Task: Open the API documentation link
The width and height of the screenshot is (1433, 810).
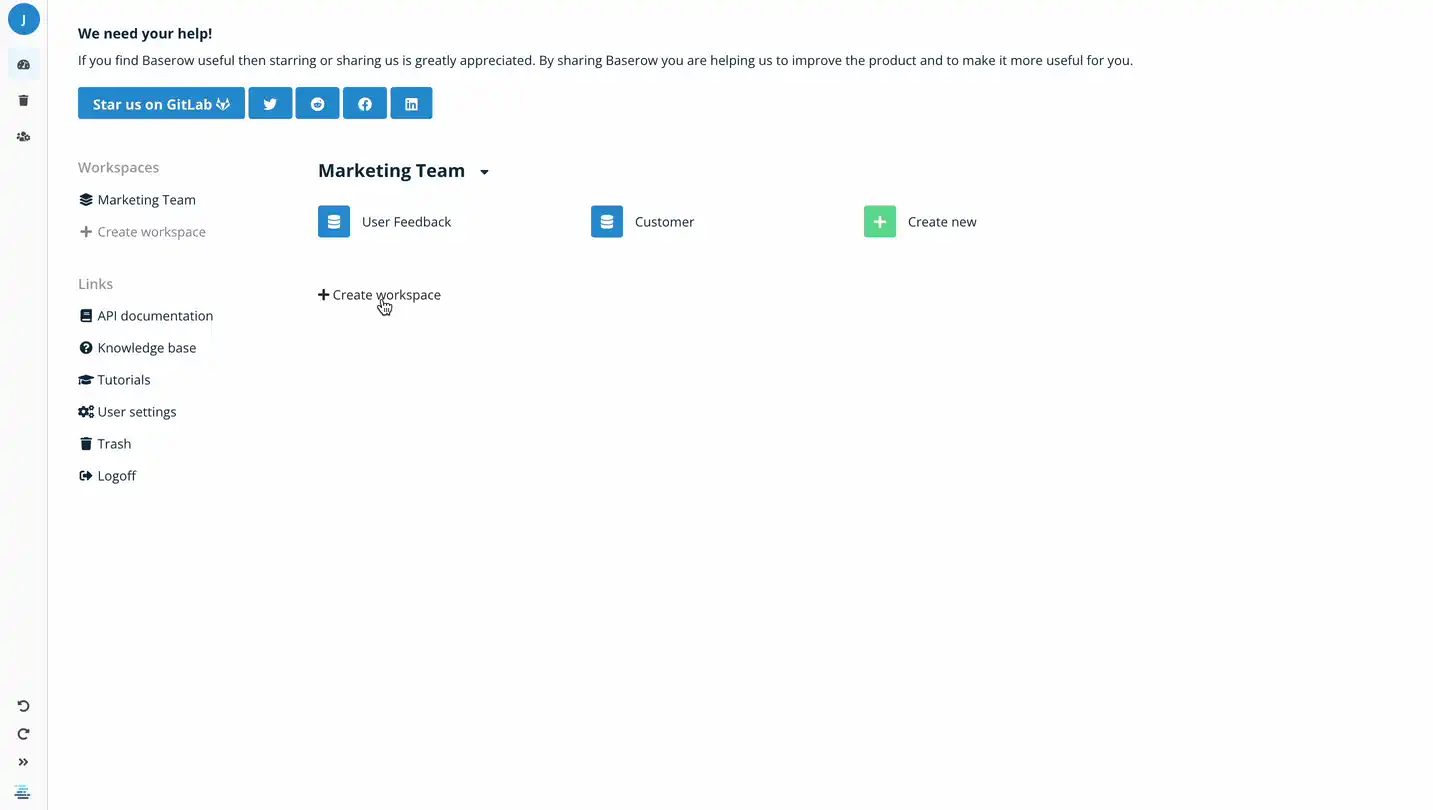Action: point(155,315)
